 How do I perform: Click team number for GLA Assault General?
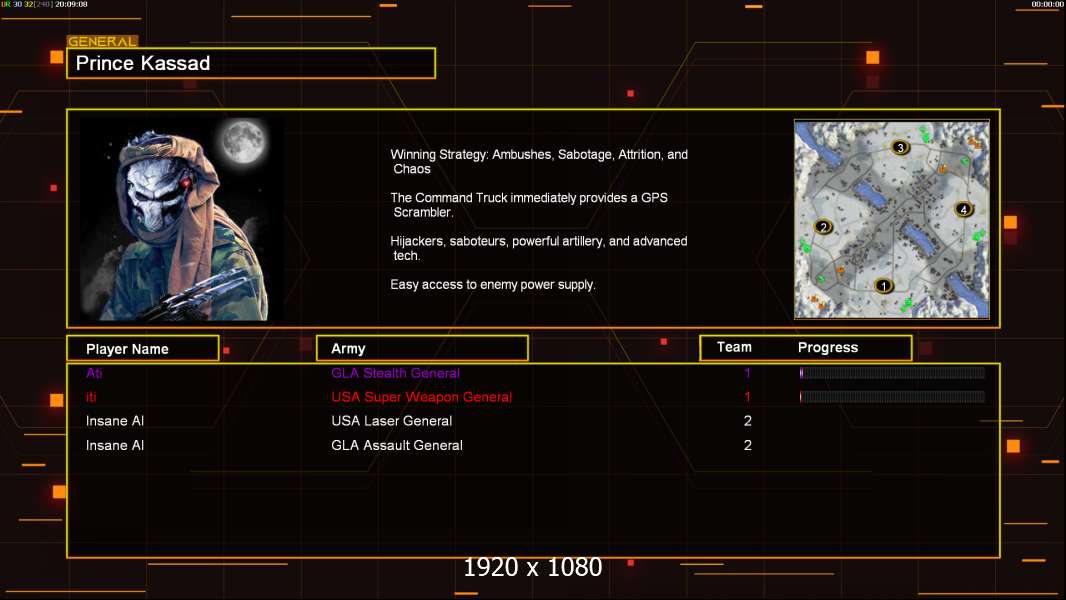pyautogui.click(x=748, y=445)
